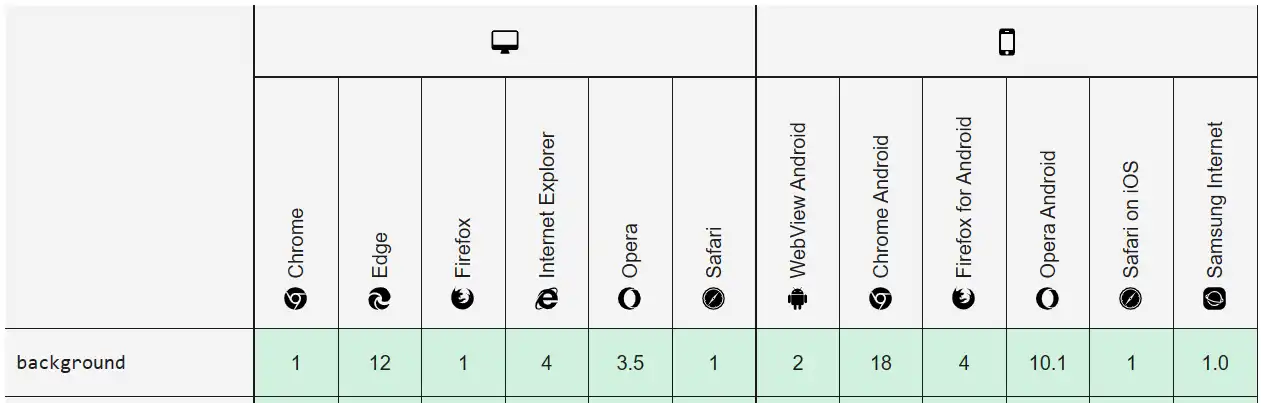Screen dimensions: 1261x403
Task: Click the Safari on iOS icon
Action: 1131,298
